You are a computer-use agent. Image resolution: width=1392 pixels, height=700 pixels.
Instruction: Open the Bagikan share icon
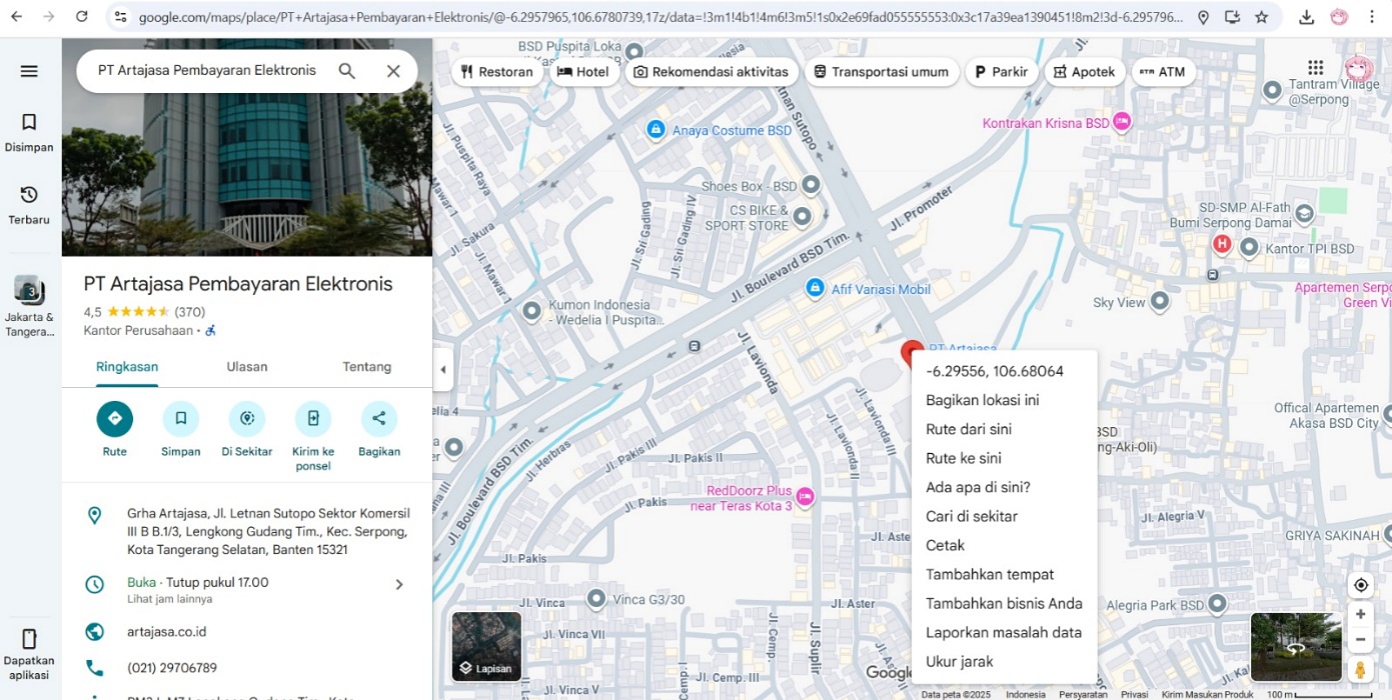379,418
